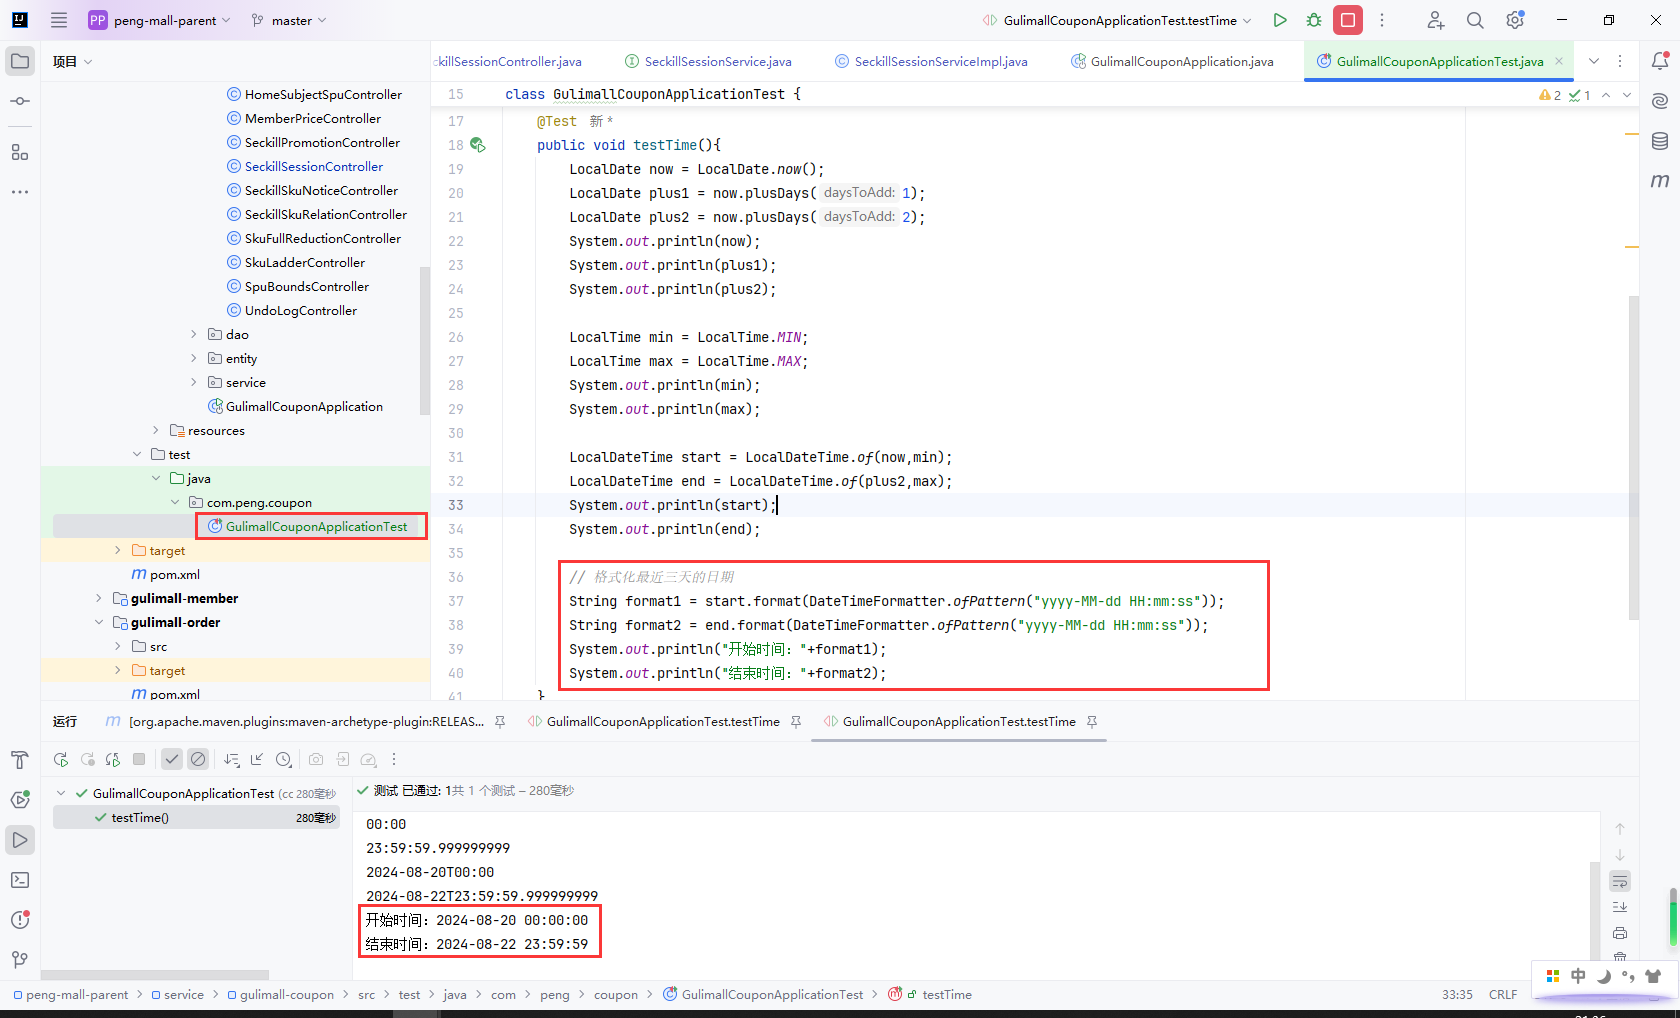
Task: Open cursor position 33:35 go-to-line
Action: [1457, 995]
